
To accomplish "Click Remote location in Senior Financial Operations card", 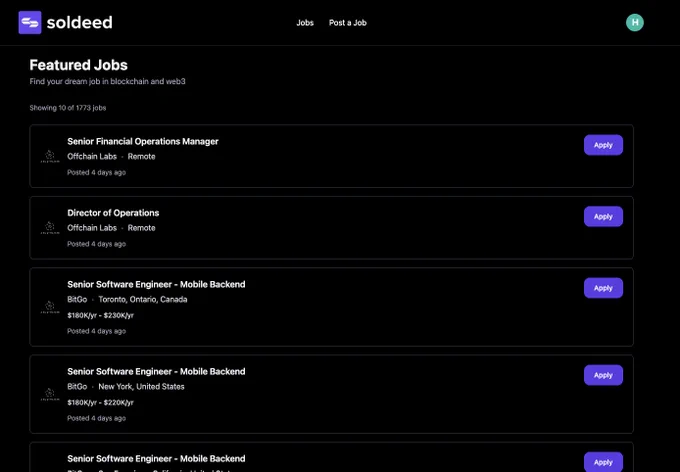I will (x=141, y=157).
